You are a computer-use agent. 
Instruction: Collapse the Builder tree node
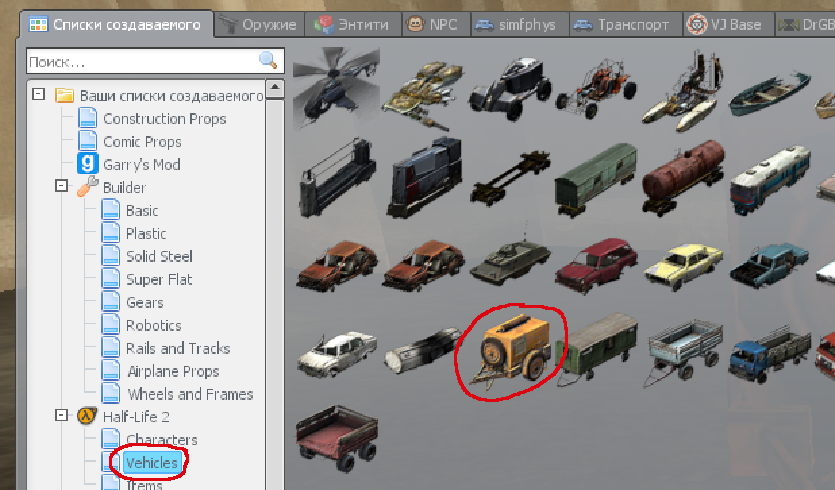[x=61, y=186]
